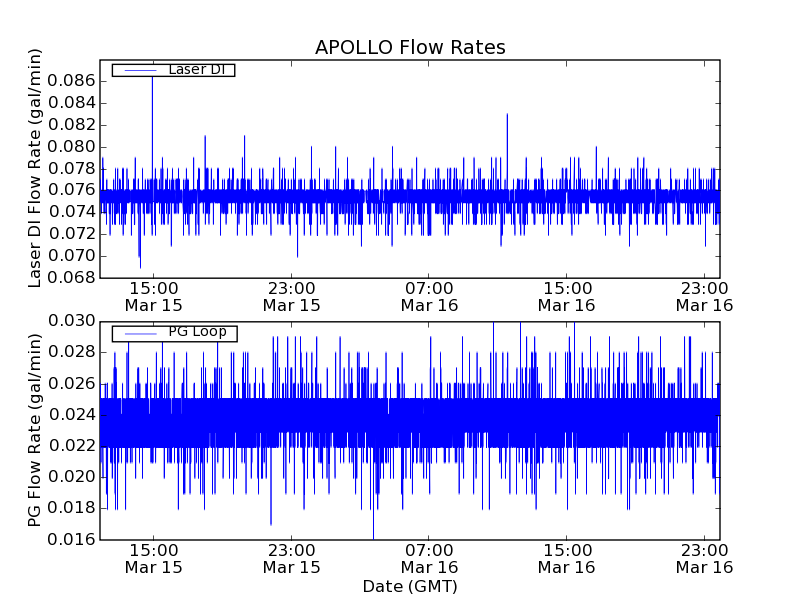The width and height of the screenshot is (800, 600).
Task: Click the 0.020 tick label
Action: (71, 477)
